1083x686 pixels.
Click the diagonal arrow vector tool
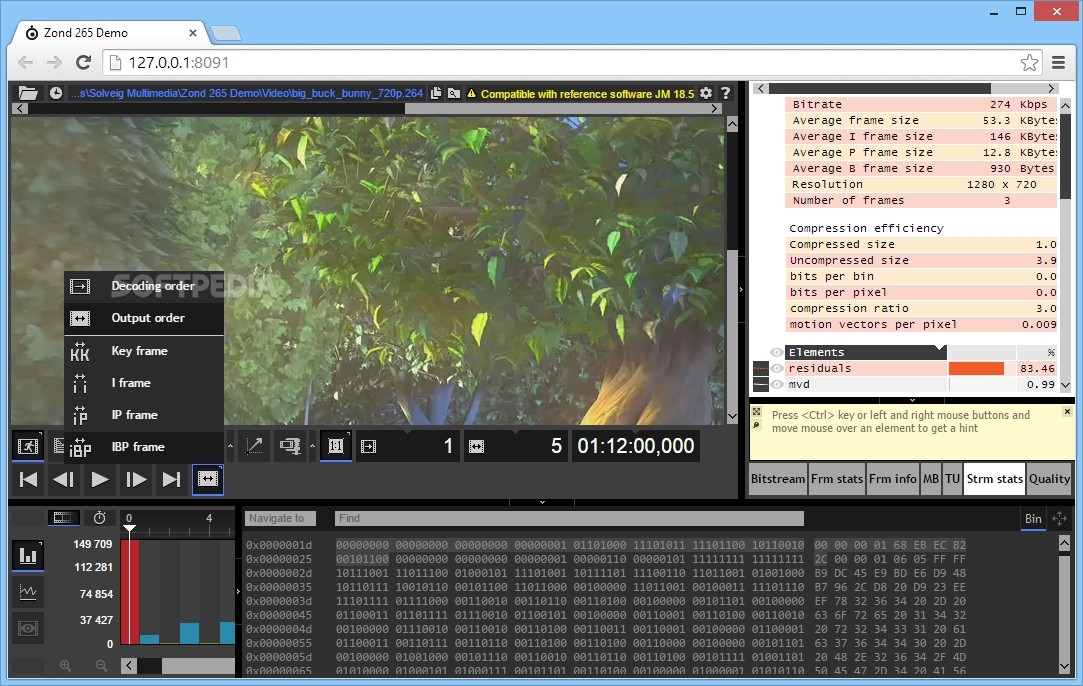click(253, 446)
